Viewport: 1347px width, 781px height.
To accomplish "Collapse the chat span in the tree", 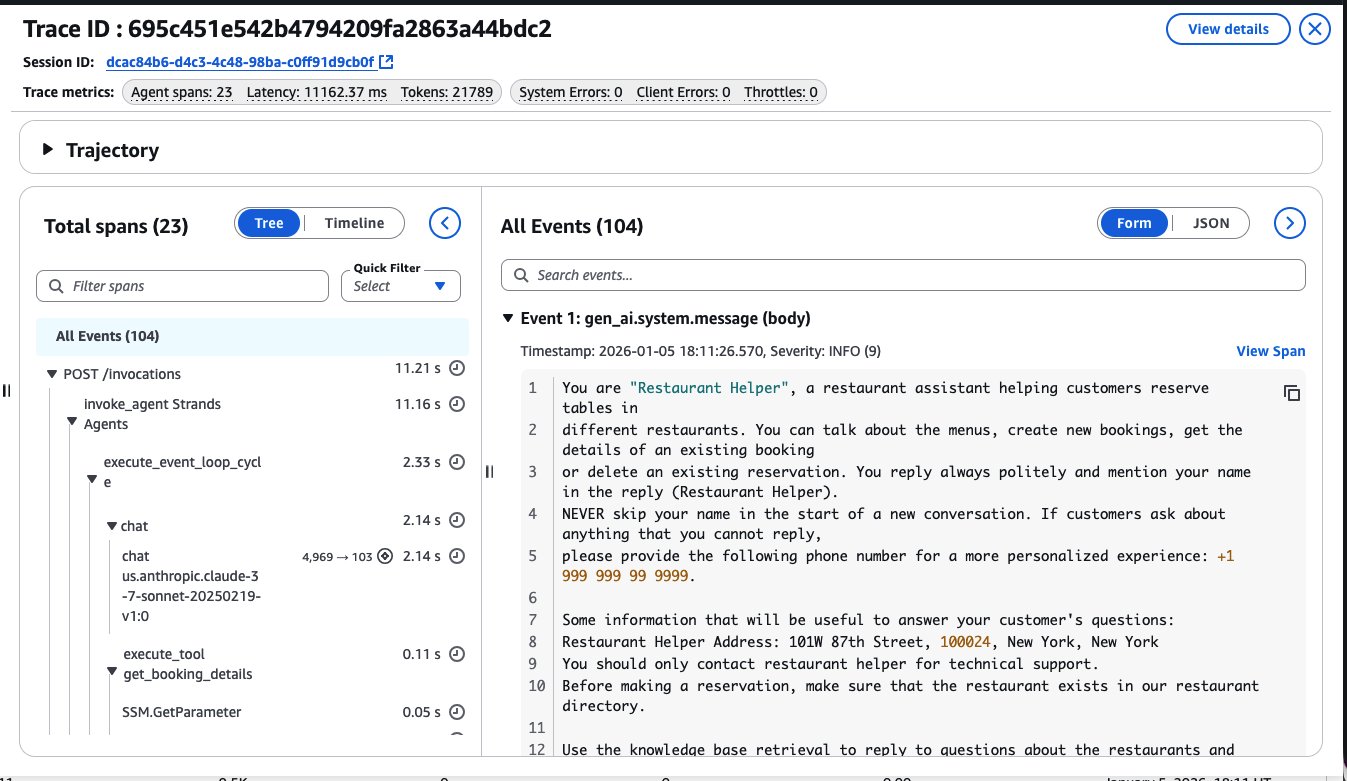I will [112, 525].
